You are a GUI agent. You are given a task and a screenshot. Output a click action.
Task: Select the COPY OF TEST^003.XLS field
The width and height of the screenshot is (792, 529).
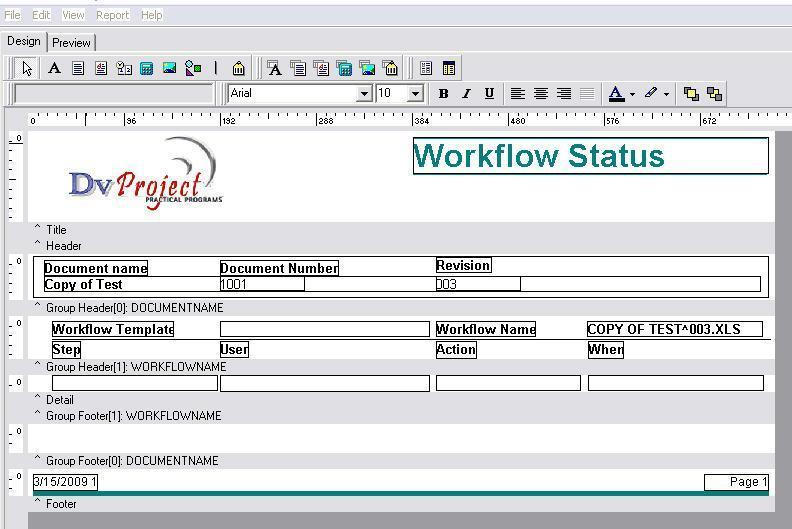(x=675, y=329)
